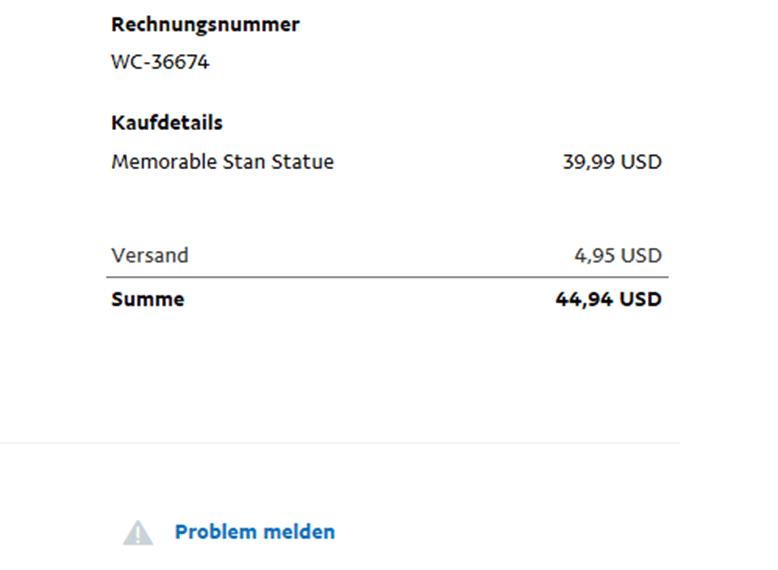Click the word Stan in item name
Screen dimensions: 778x570
(240, 162)
